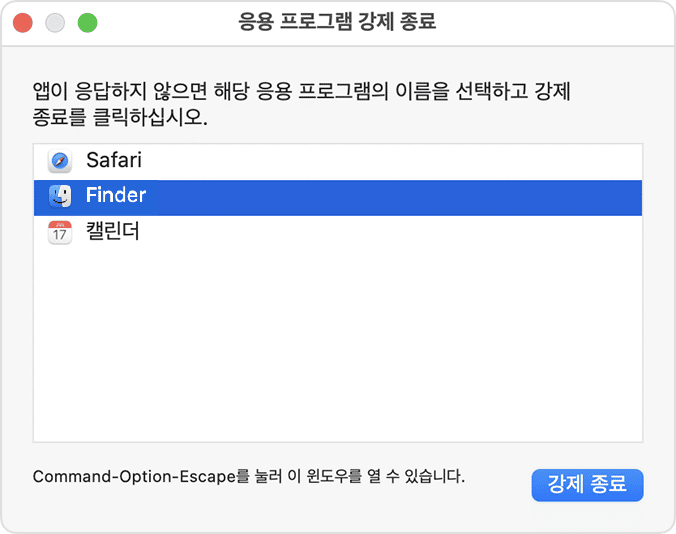Minimize window with the yellow button

tap(54, 22)
